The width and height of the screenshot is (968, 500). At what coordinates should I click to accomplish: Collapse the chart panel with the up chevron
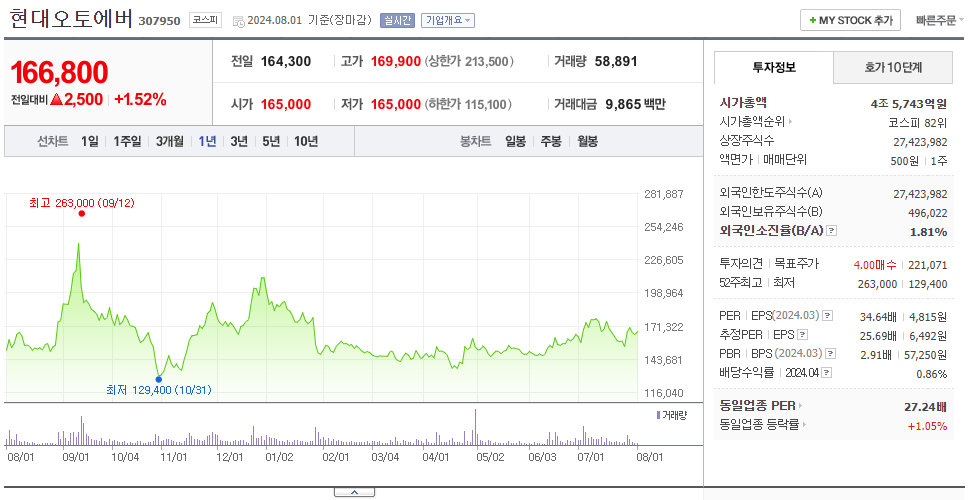pos(354,492)
